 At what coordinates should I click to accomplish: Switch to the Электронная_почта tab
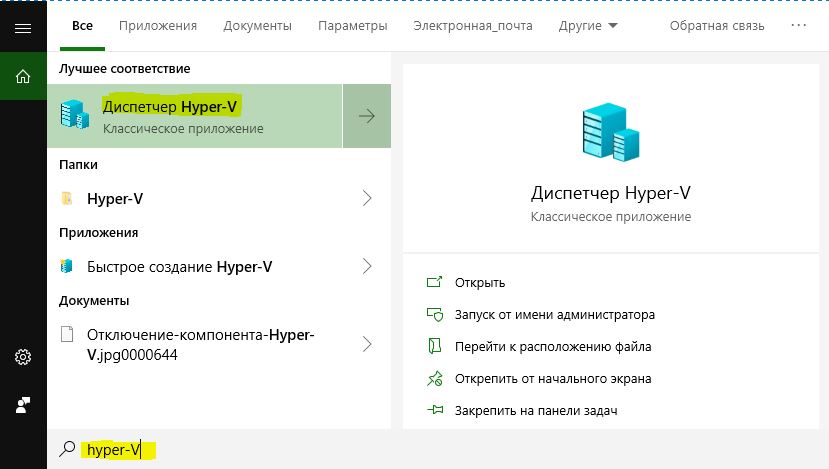[473, 26]
